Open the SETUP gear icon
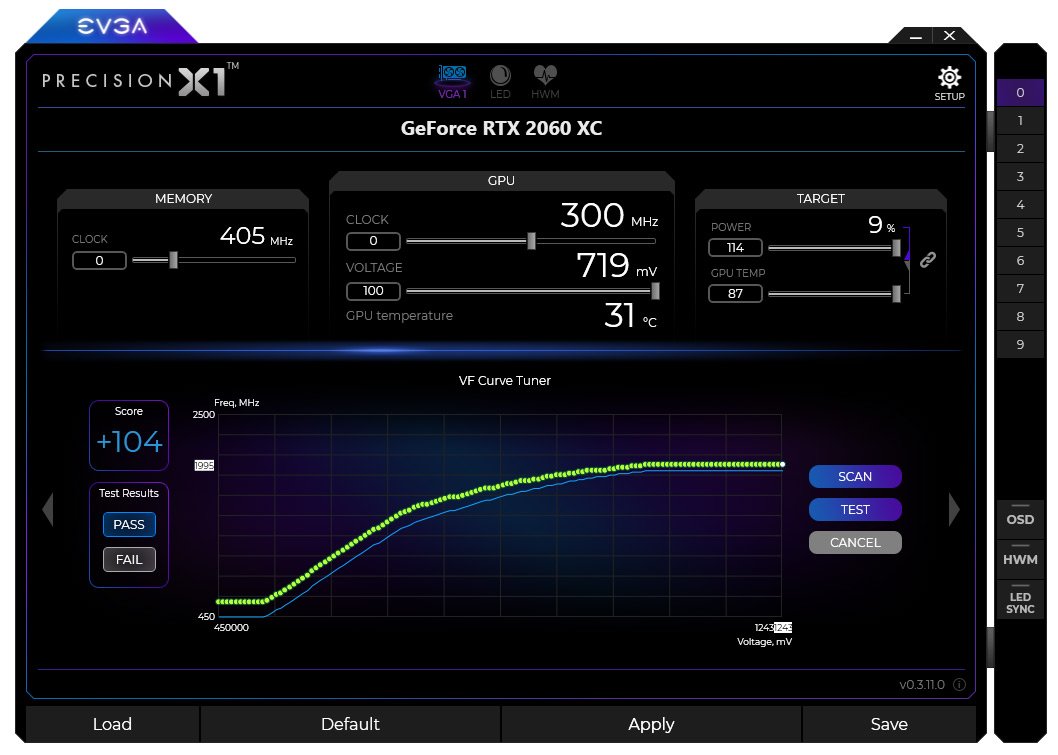The height and width of the screenshot is (755, 1058). point(949,79)
